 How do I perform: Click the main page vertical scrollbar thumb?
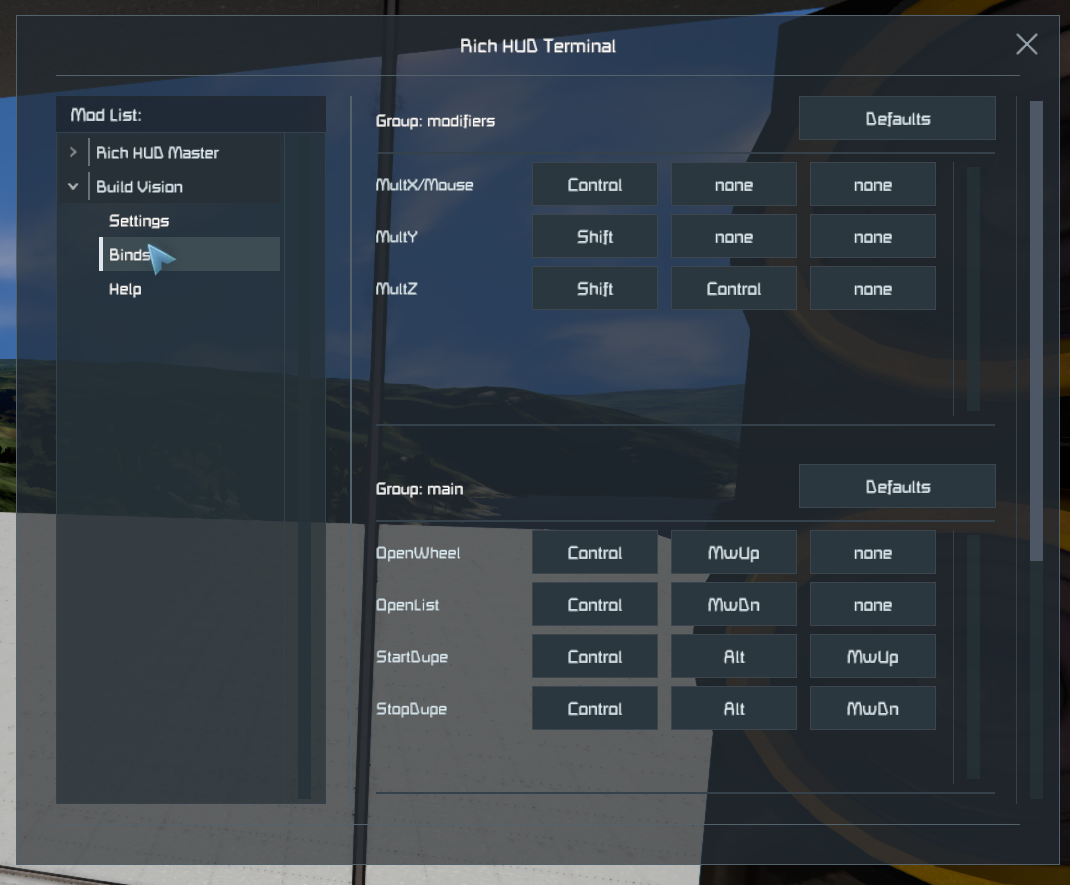[1036, 331]
